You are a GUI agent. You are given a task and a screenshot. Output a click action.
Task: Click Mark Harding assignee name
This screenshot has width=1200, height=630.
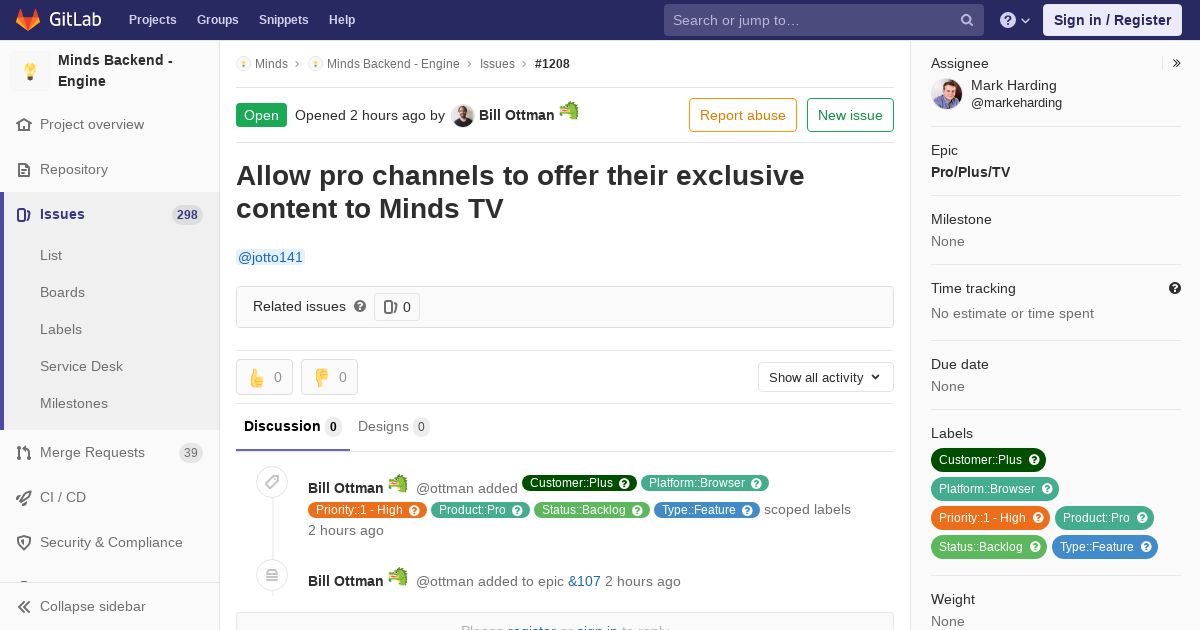[x=1013, y=85]
